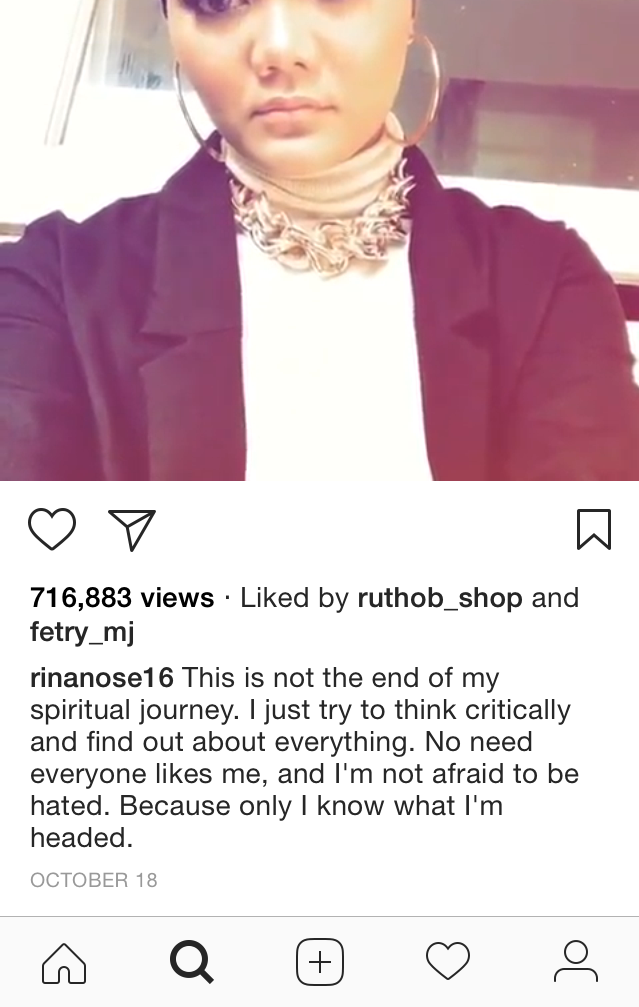Tap the caption text about spiritual journey

pos(304,758)
